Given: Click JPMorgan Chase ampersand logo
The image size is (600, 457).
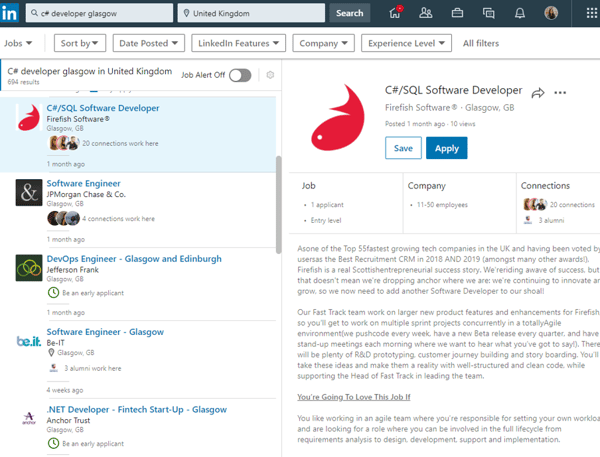Looking at the screenshot, I should click(x=29, y=193).
